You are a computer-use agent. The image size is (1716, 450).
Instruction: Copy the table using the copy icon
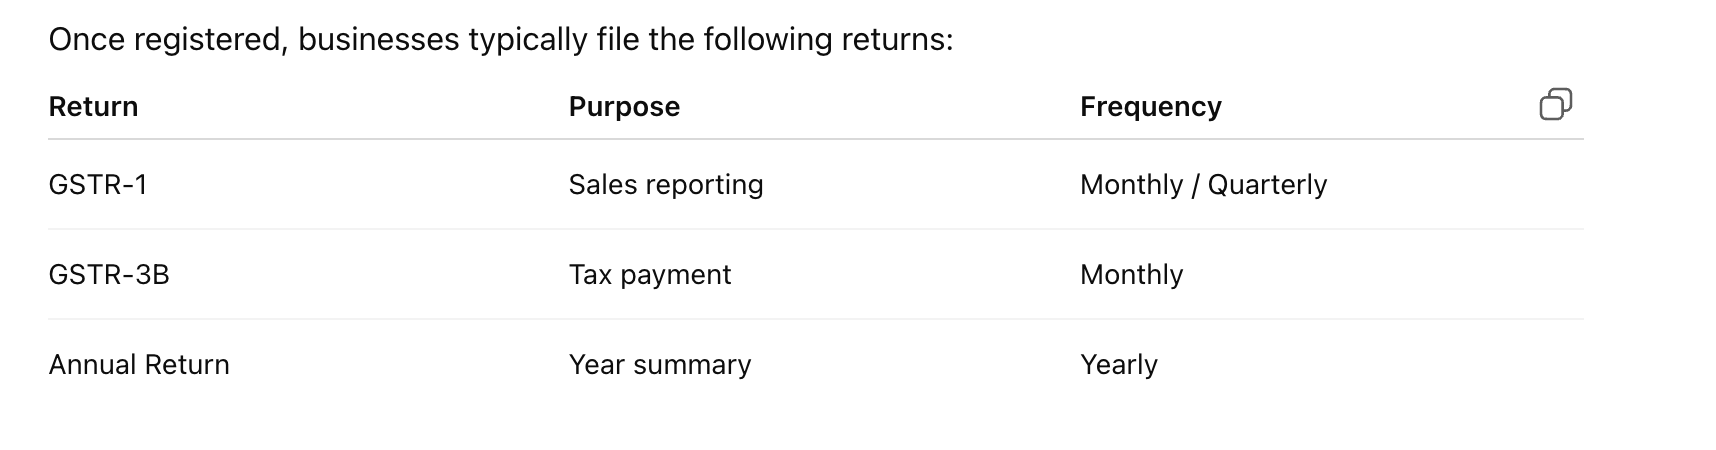coord(1555,104)
